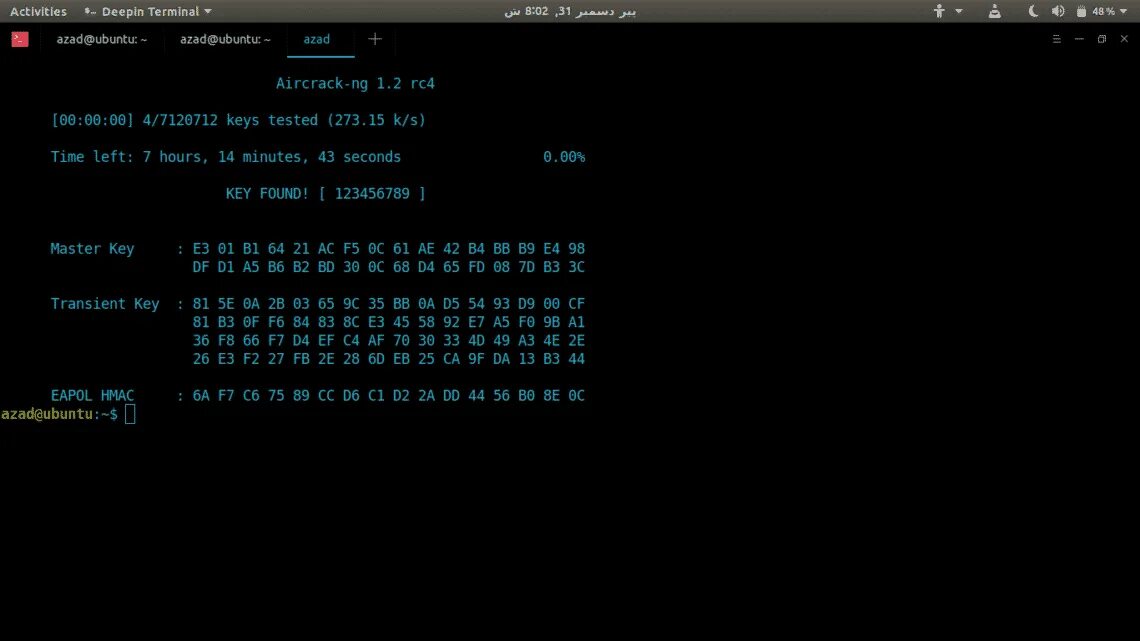Screen dimensions: 1140x641
Task: Click the clock and date in top bar
Action: [569, 11]
